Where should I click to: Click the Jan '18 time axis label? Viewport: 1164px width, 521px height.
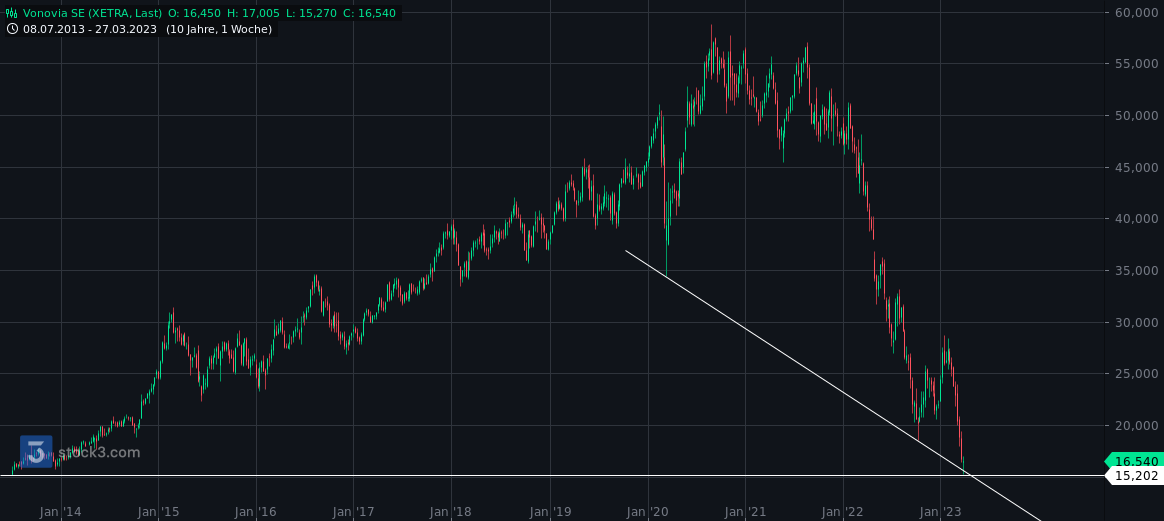point(451,511)
